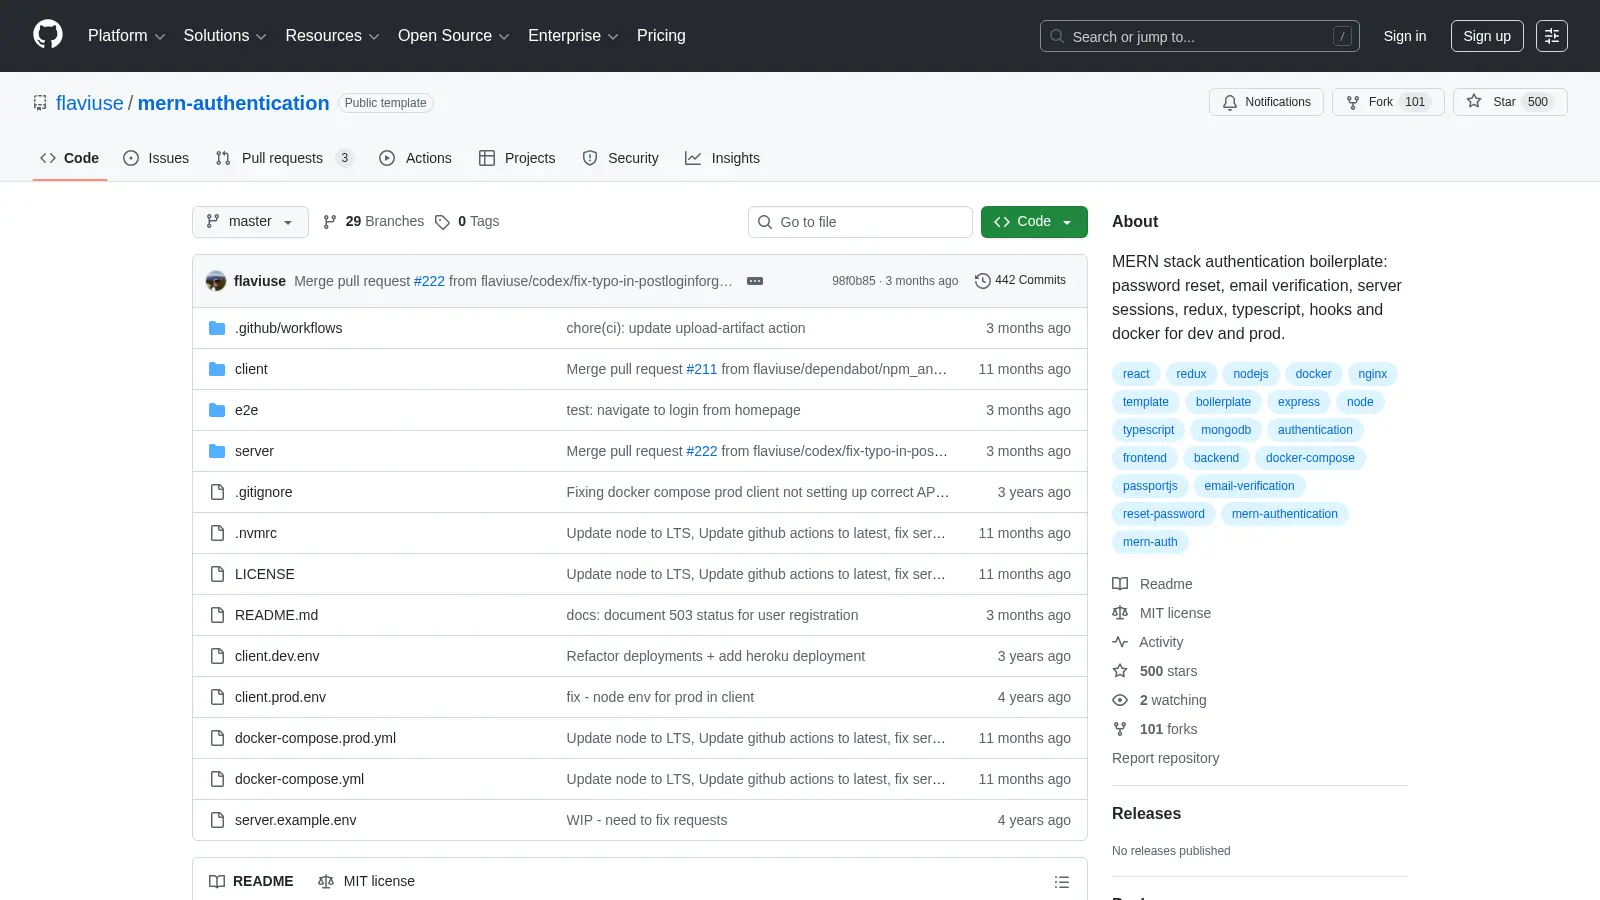Select the README tab below file list

[x=251, y=881]
